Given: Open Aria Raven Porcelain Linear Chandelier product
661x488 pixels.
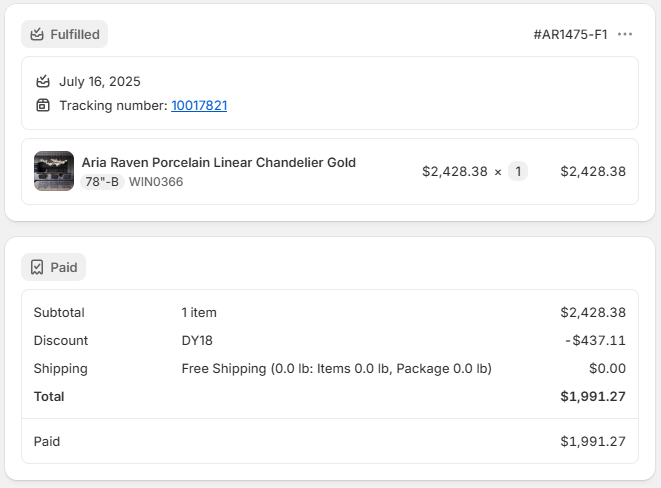Looking at the screenshot, I should point(218,162).
